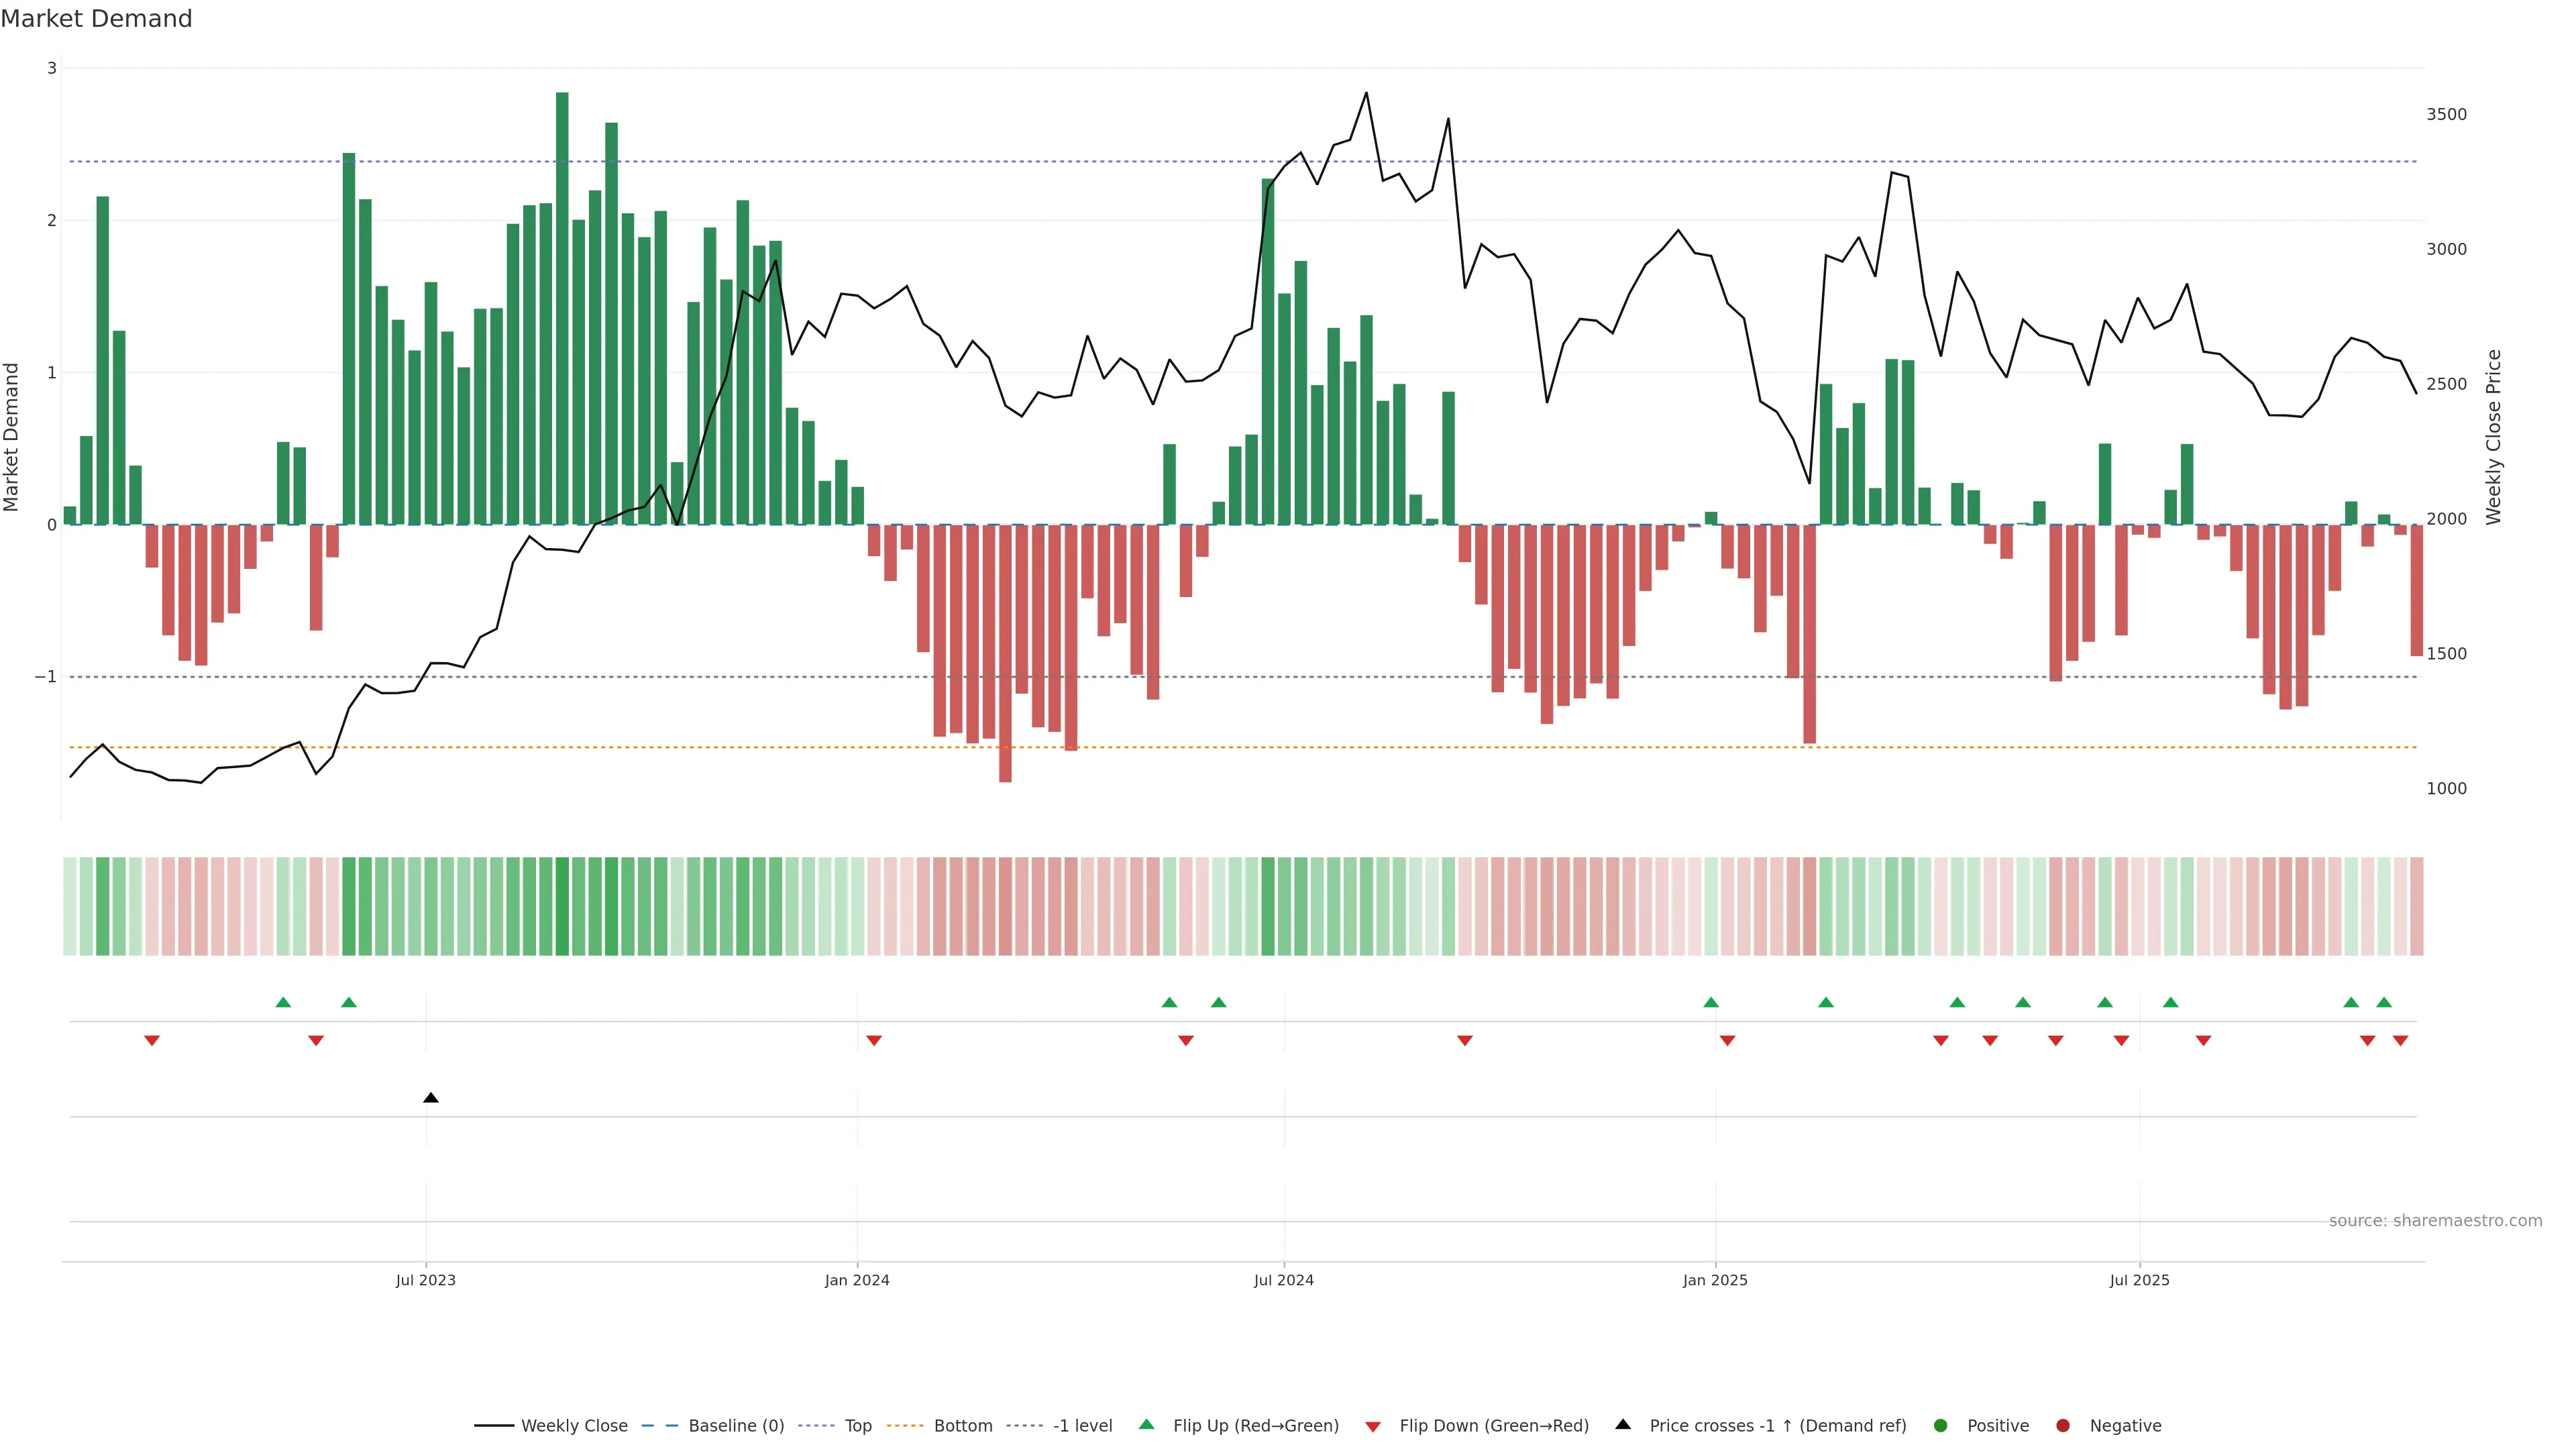Image resolution: width=2576 pixels, height=1449 pixels.
Task: Click the black triangle marker near Jul 2023
Action: (x=431, y=1098)
